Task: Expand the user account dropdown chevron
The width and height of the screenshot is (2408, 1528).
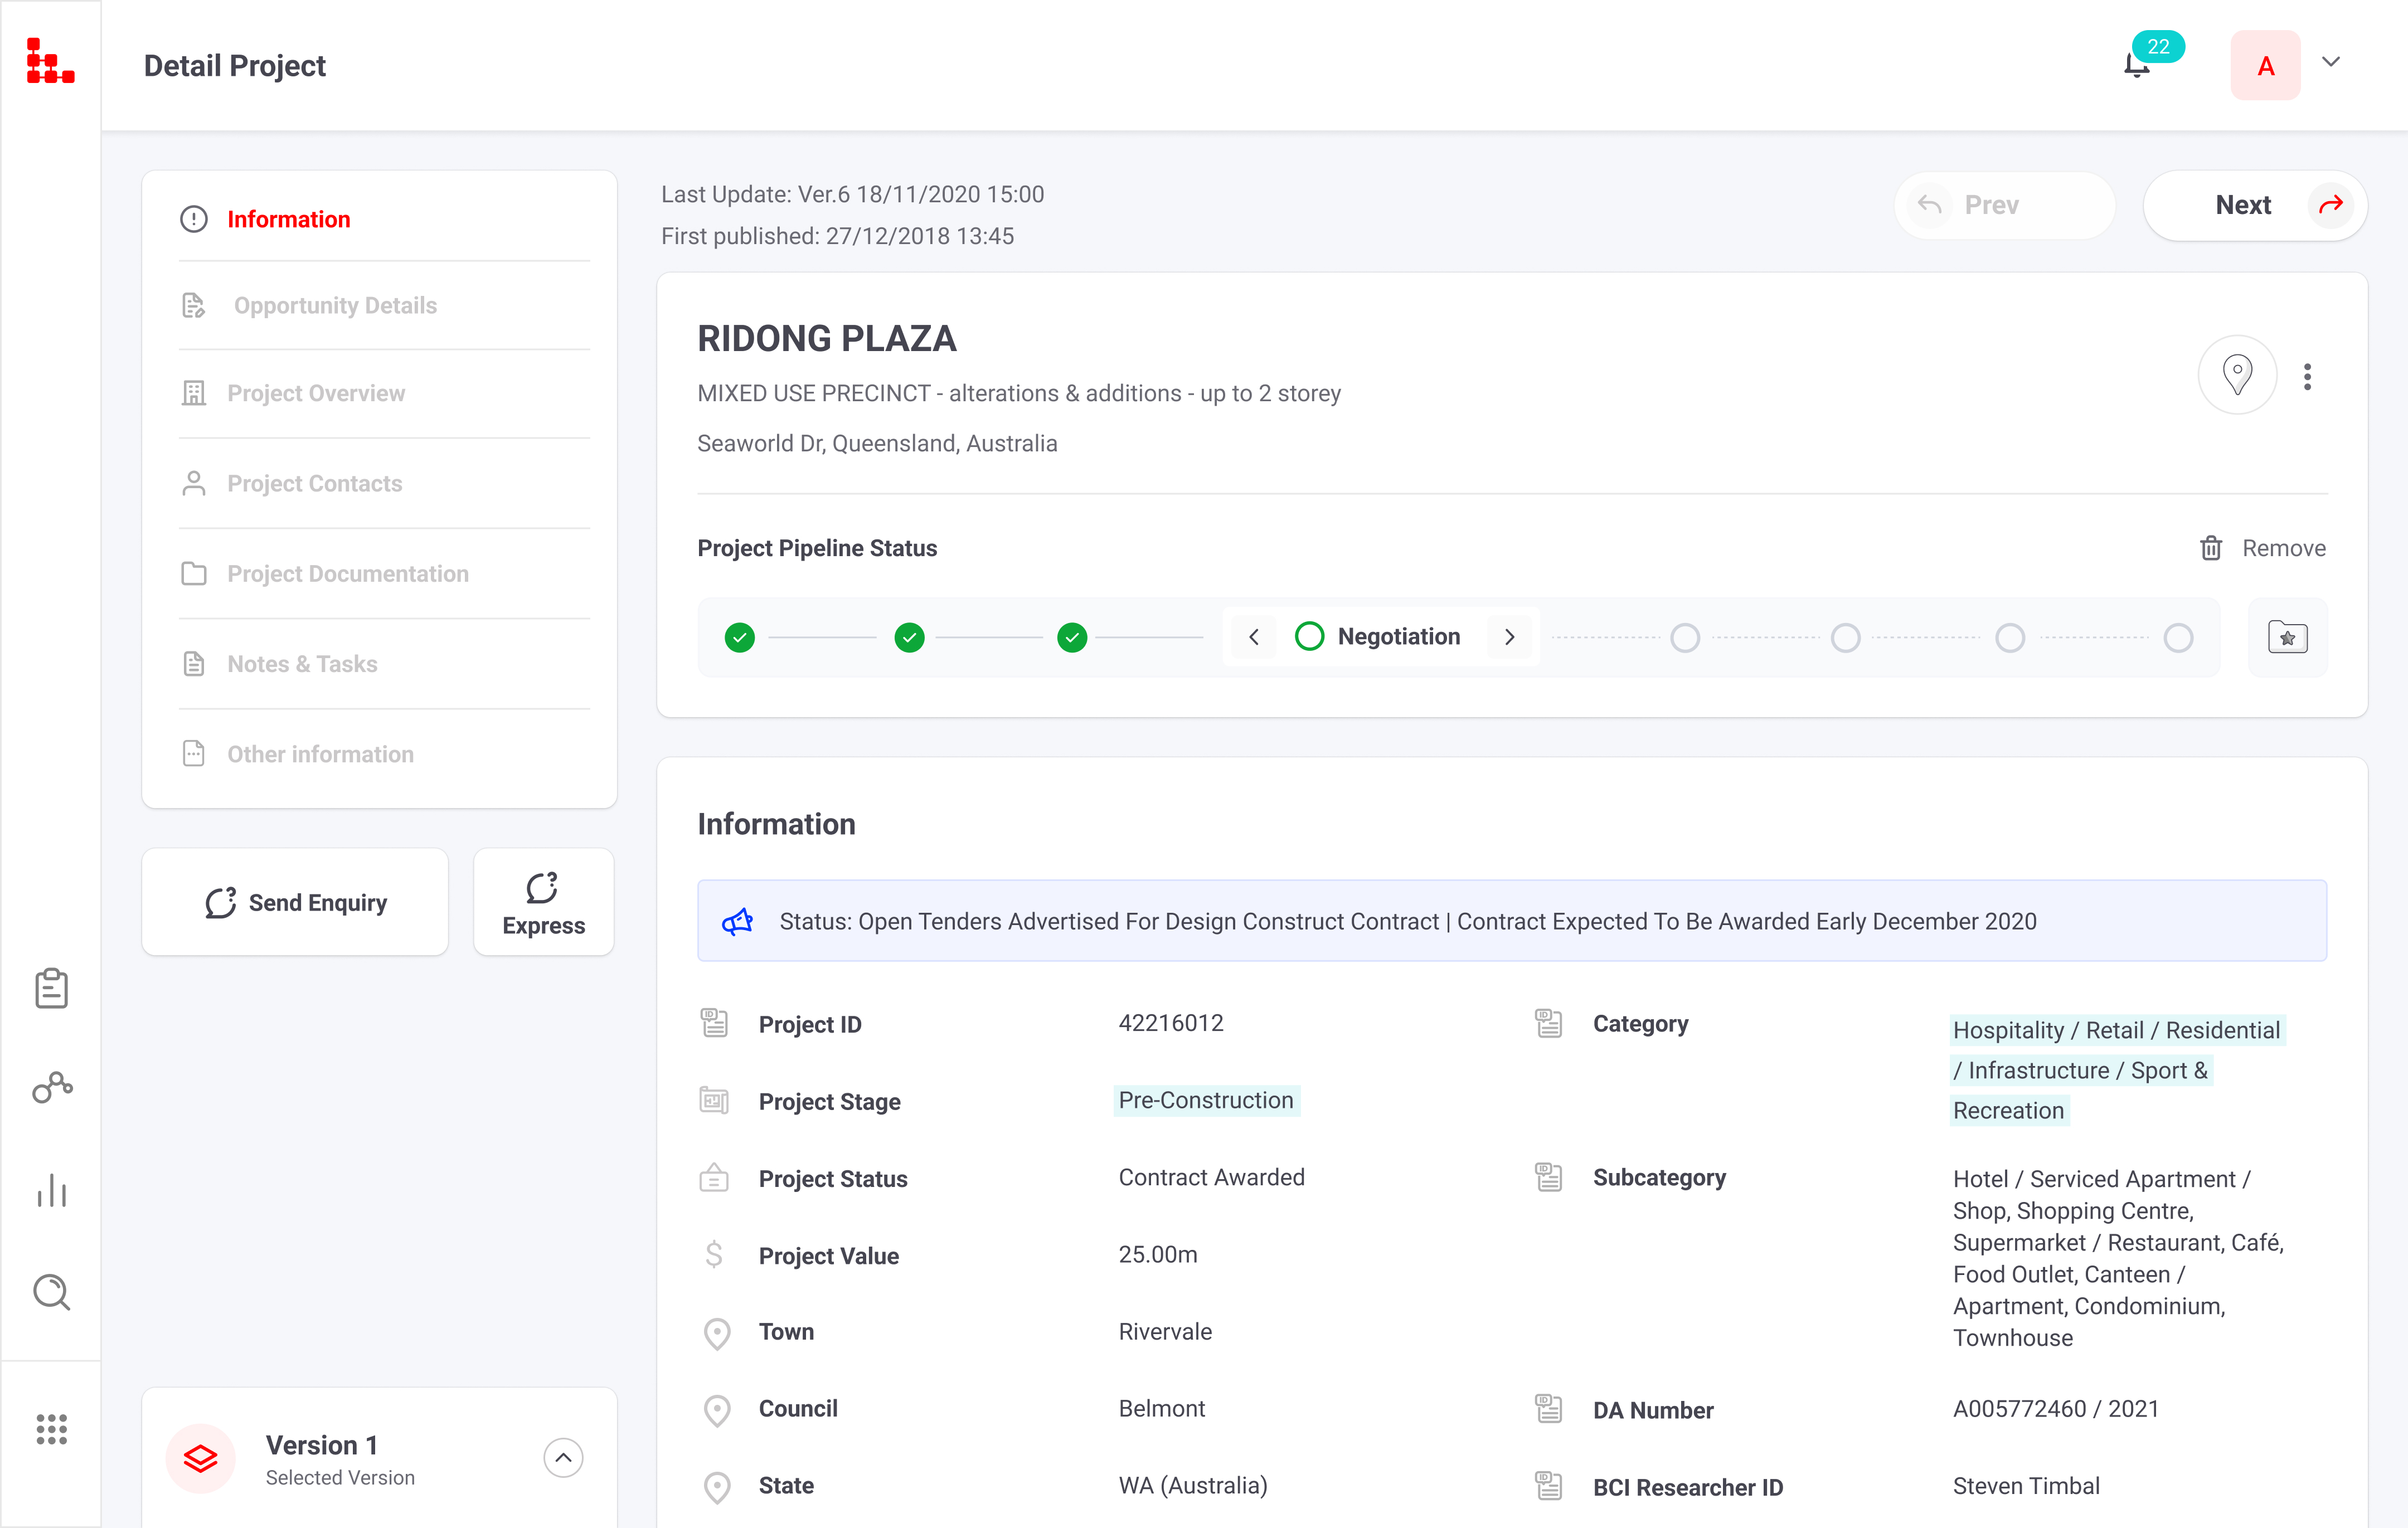Action: (x=2331, y=62)
